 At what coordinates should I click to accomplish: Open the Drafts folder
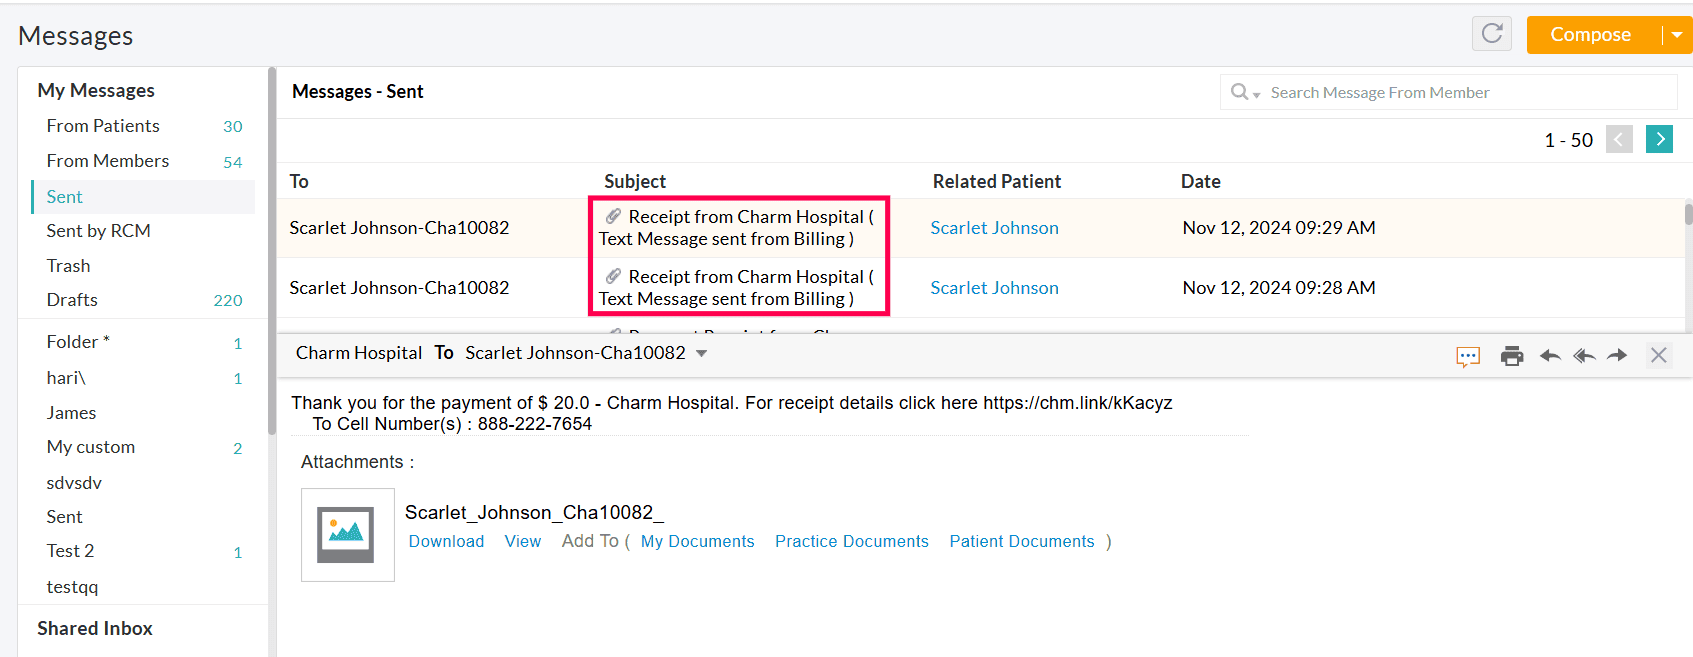coord(72,300)
